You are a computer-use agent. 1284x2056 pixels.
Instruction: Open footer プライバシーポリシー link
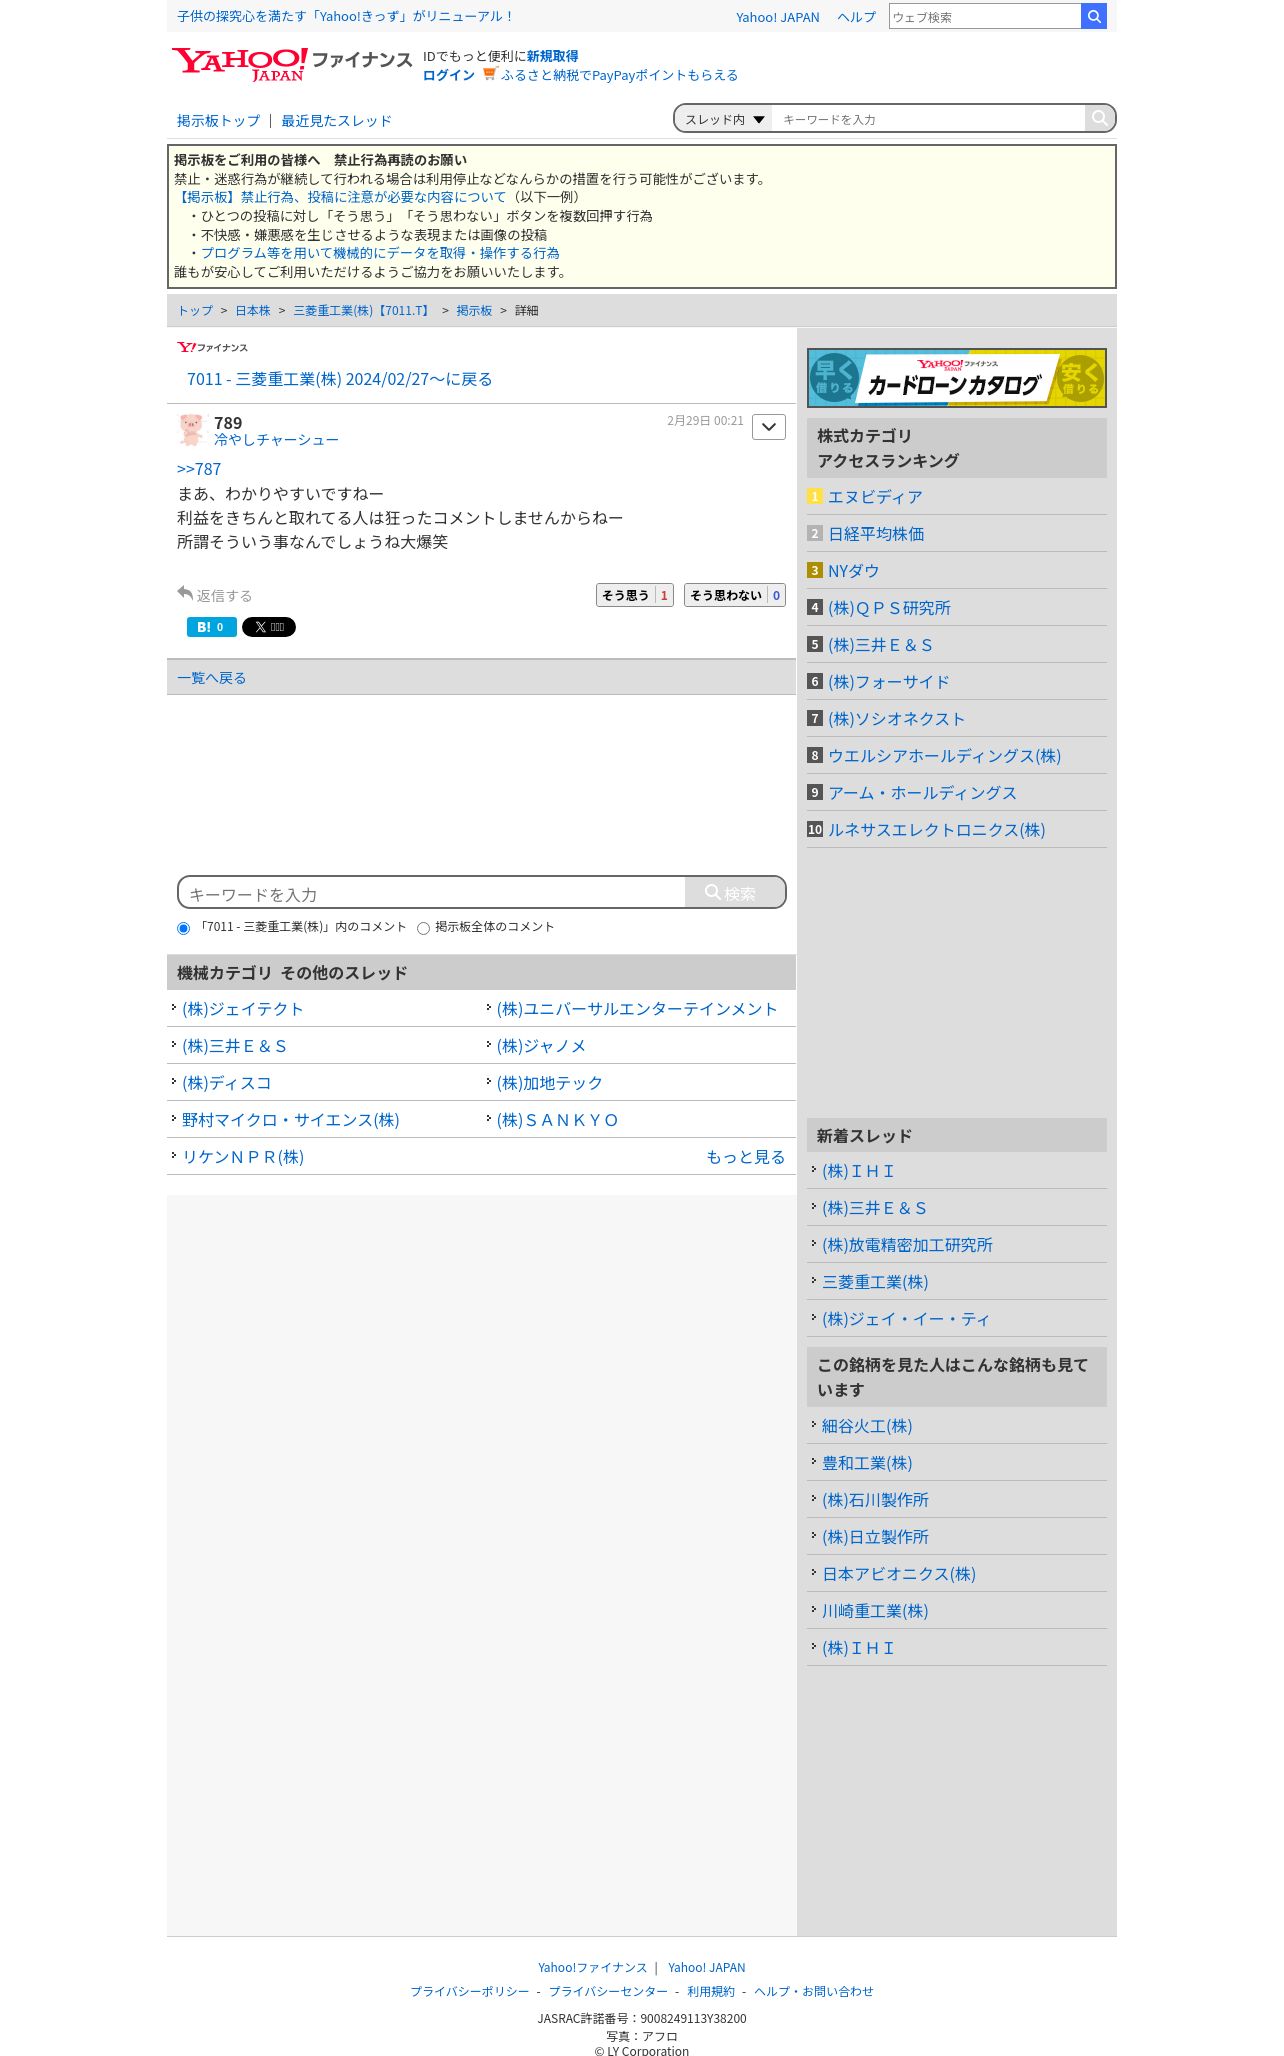click(x=469, y=1991)
